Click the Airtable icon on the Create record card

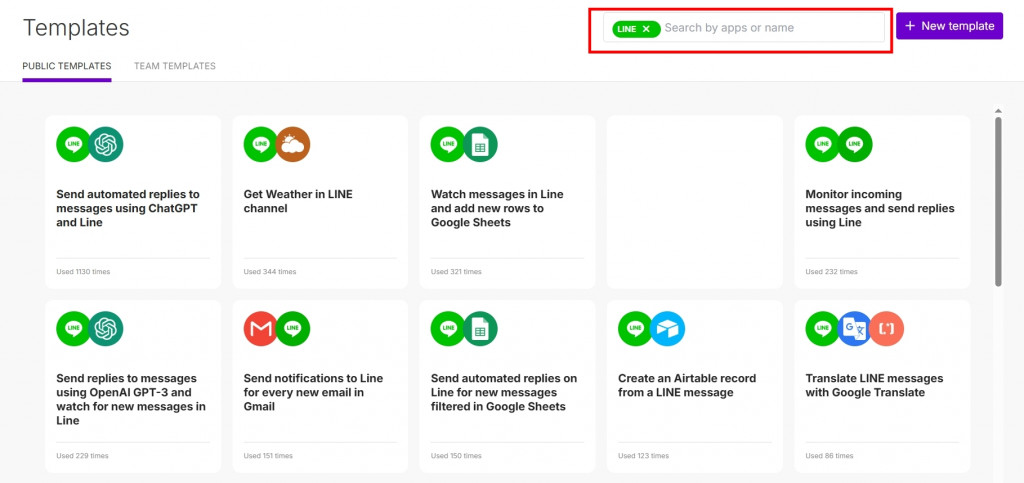(x=668, y=328)
